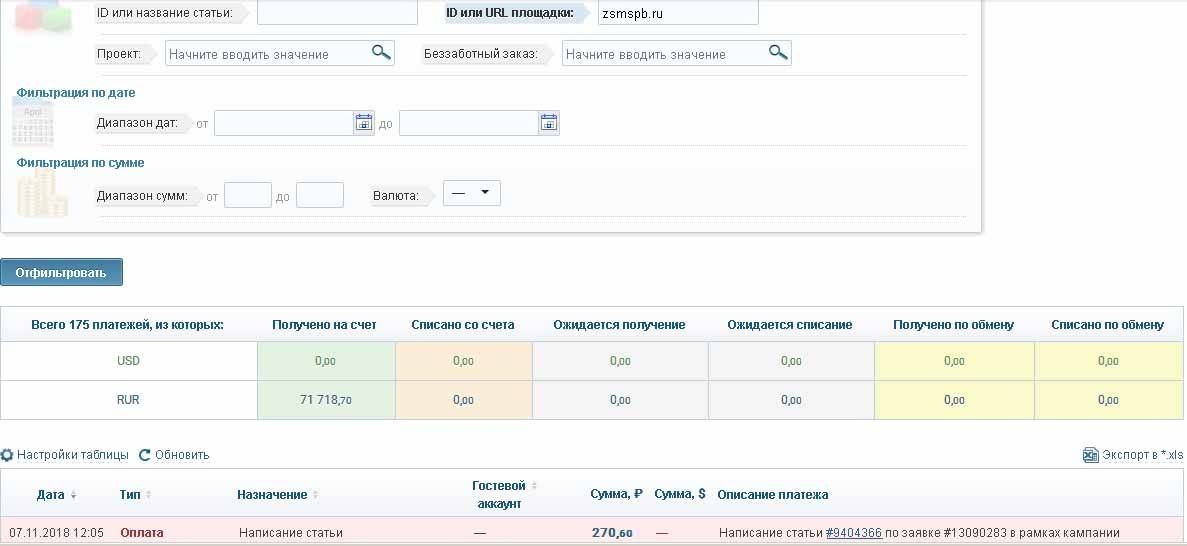The height and width of the screenshot is (546, 1187).
Task: Click the Excel export icon
Action: click(x=1091, y=455)
